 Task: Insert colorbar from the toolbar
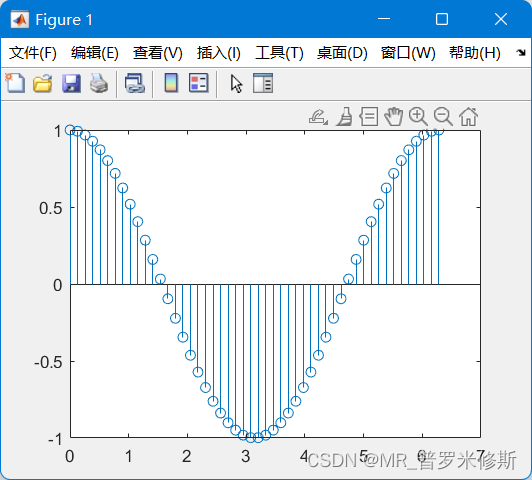point(171,83)
